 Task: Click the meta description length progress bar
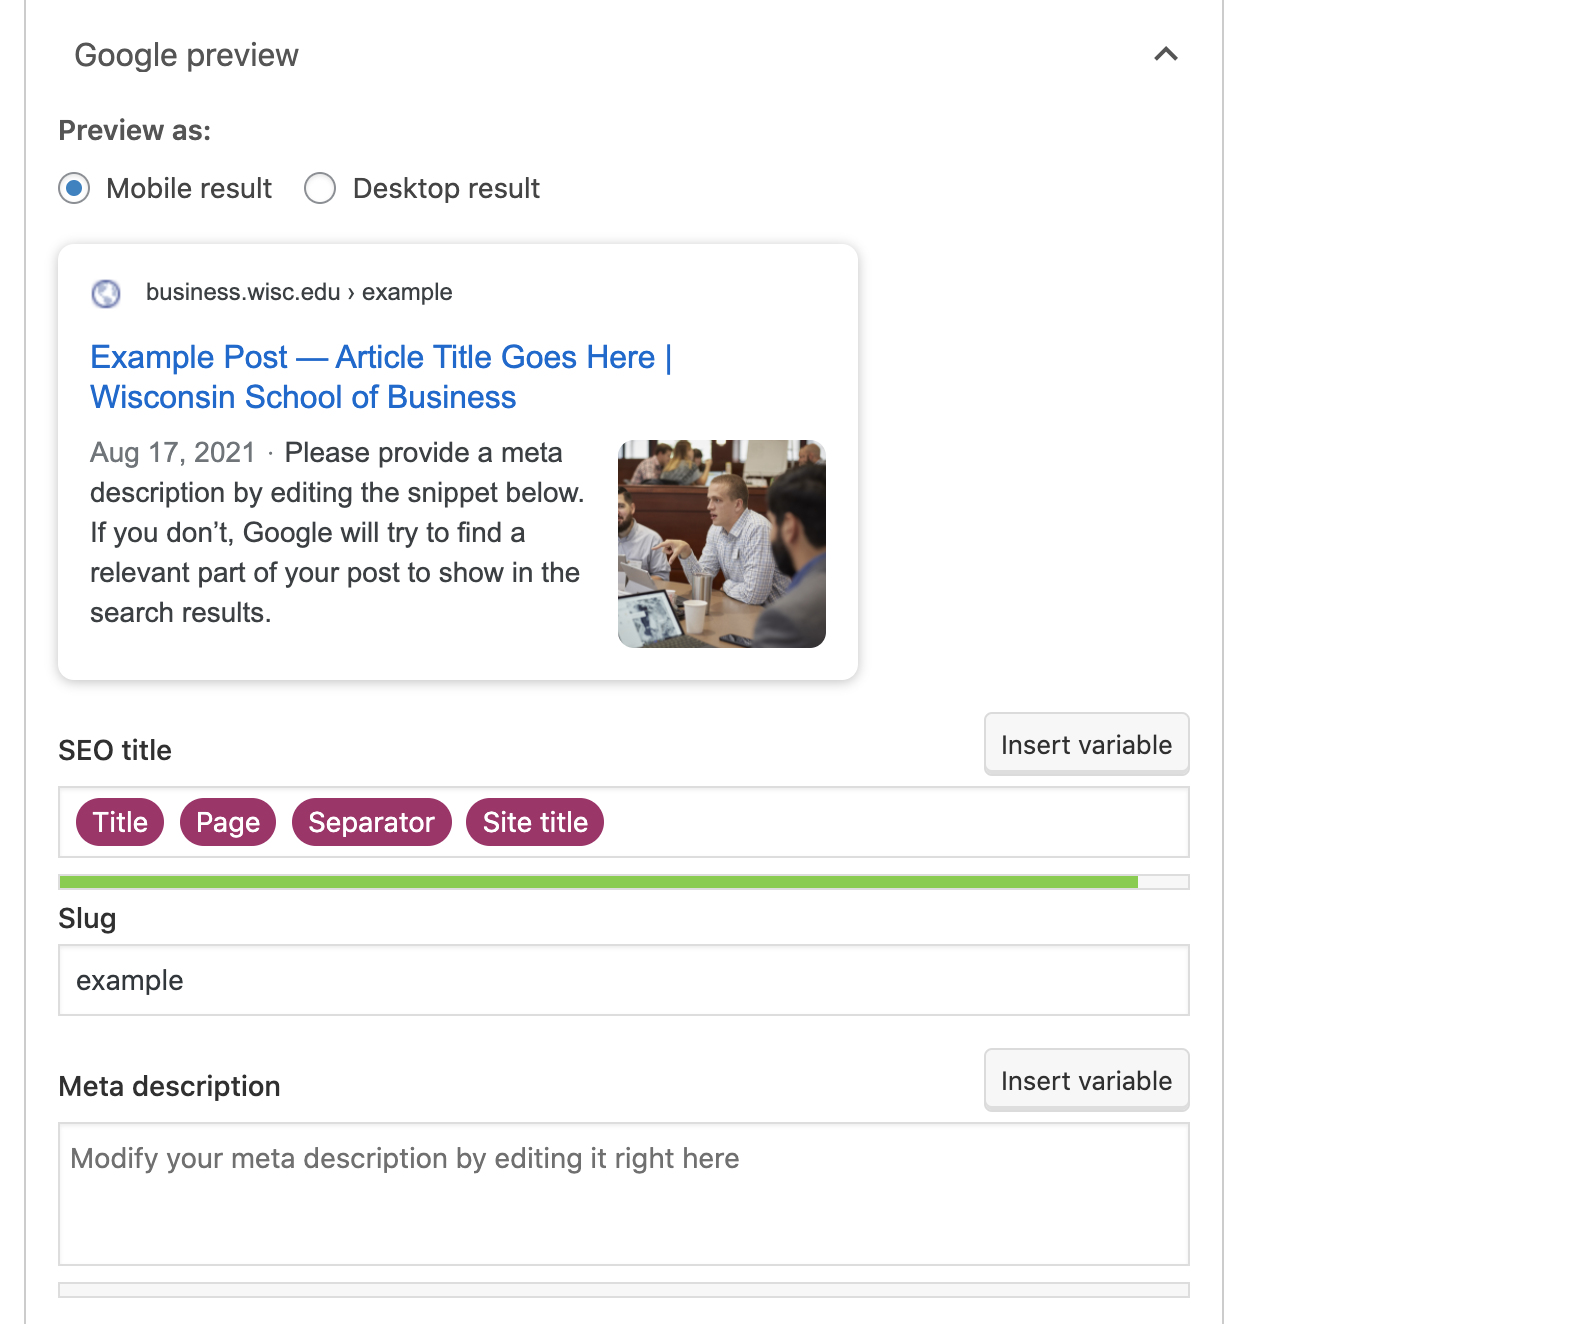pyautogui.click(x=623, y=1290)
